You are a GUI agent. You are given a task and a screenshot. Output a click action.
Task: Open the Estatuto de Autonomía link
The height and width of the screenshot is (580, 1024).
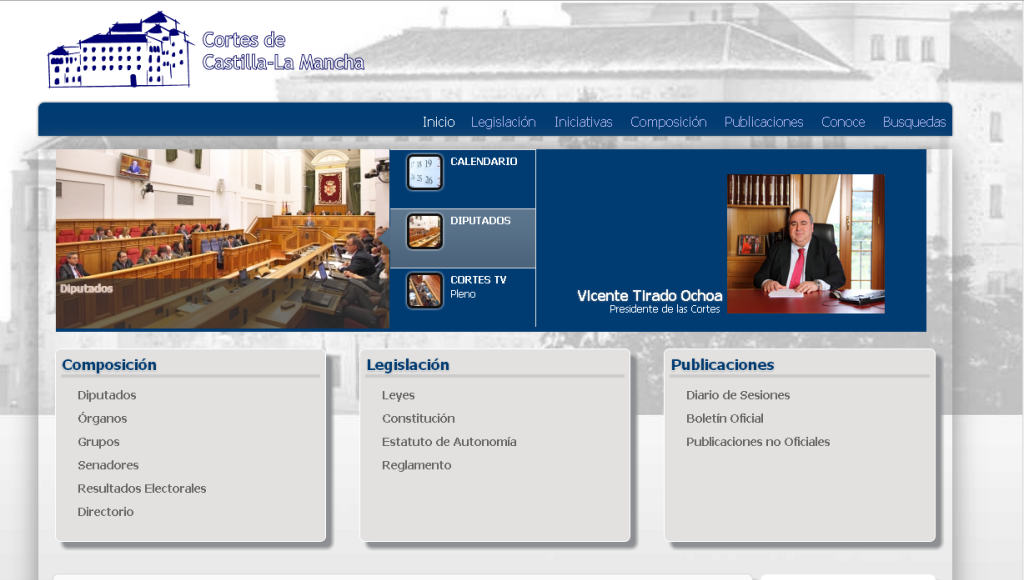449,442
